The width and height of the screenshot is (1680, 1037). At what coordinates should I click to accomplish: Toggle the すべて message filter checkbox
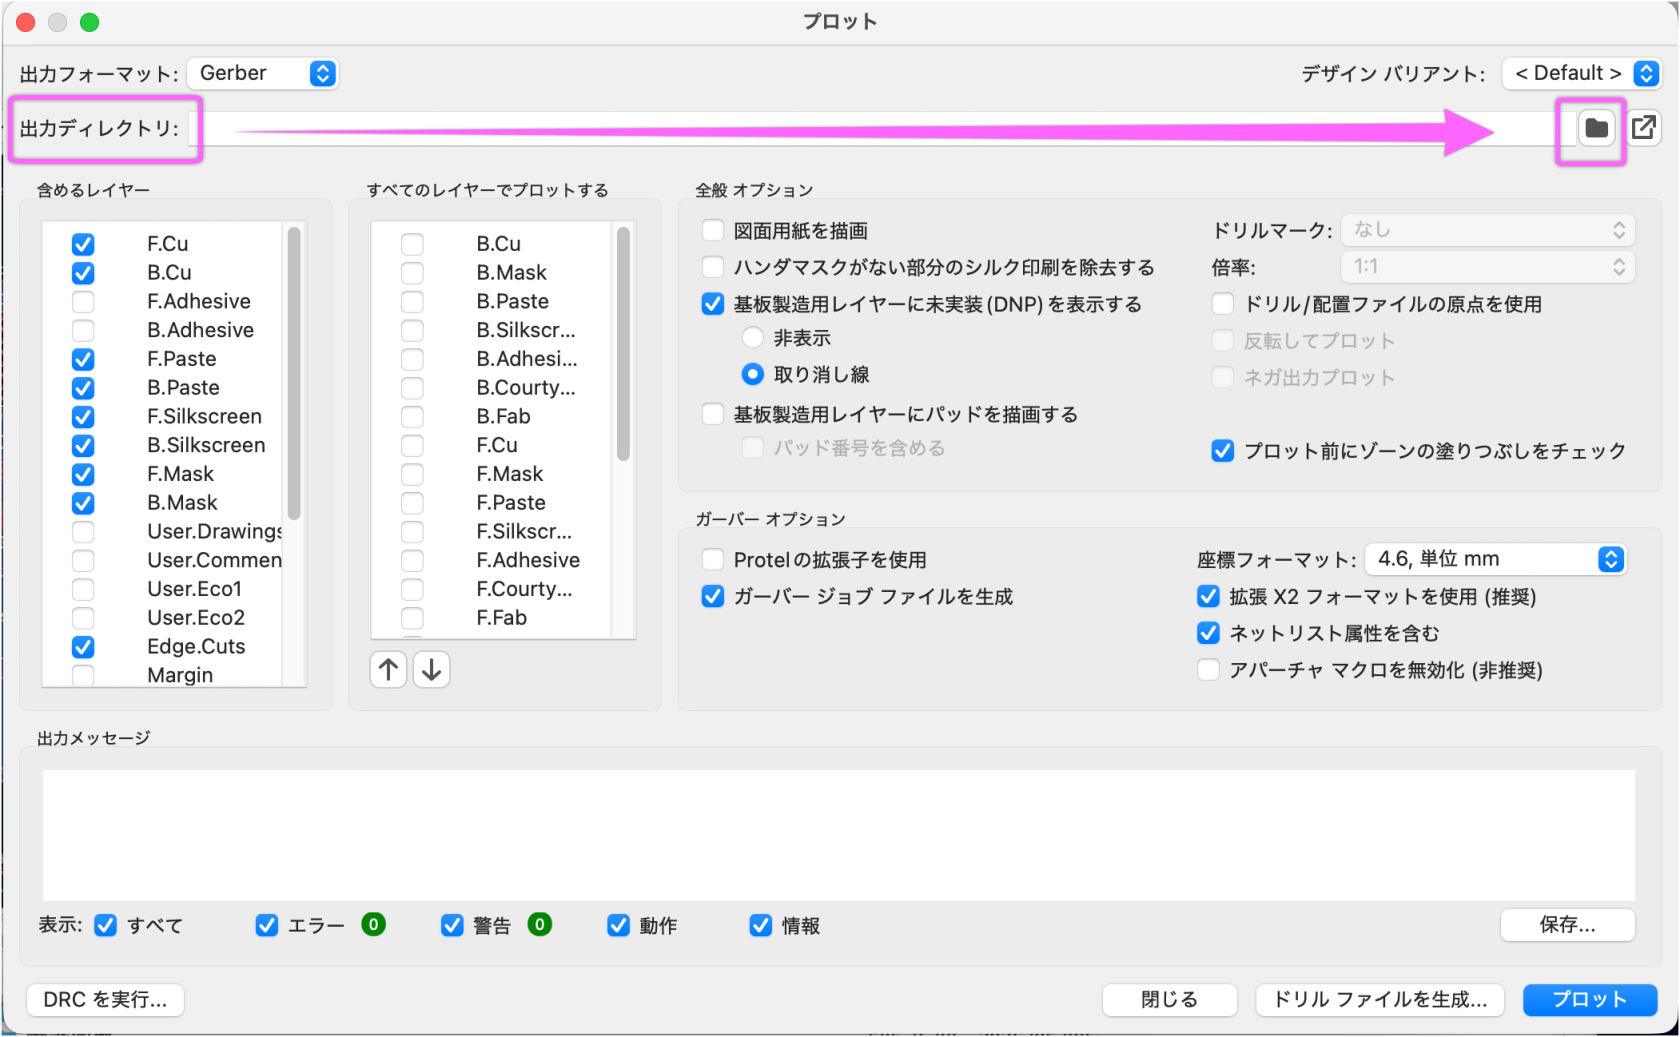[x=106, y=926]
